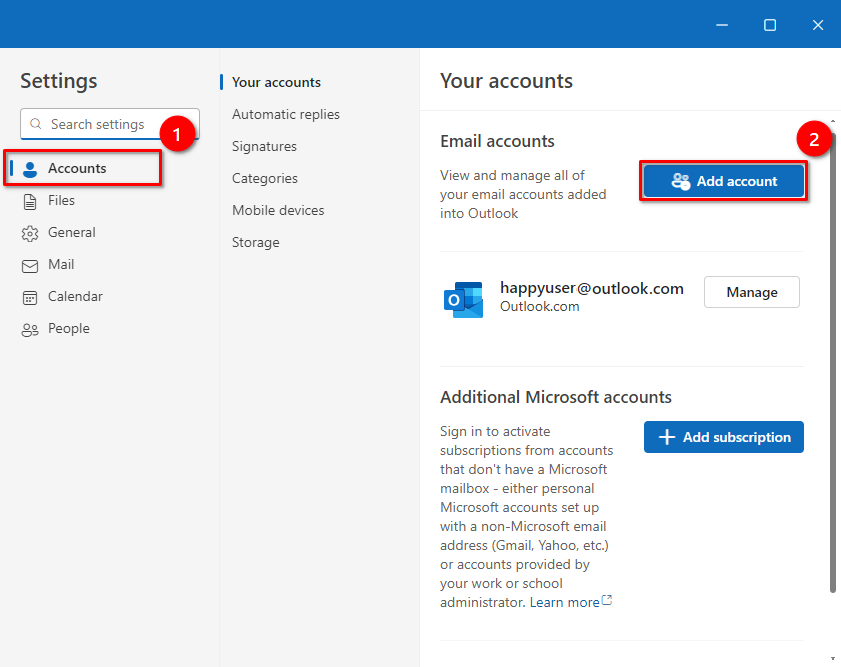Follow the Learn more link
841x667 pixels.
click(x=564, y=602)
